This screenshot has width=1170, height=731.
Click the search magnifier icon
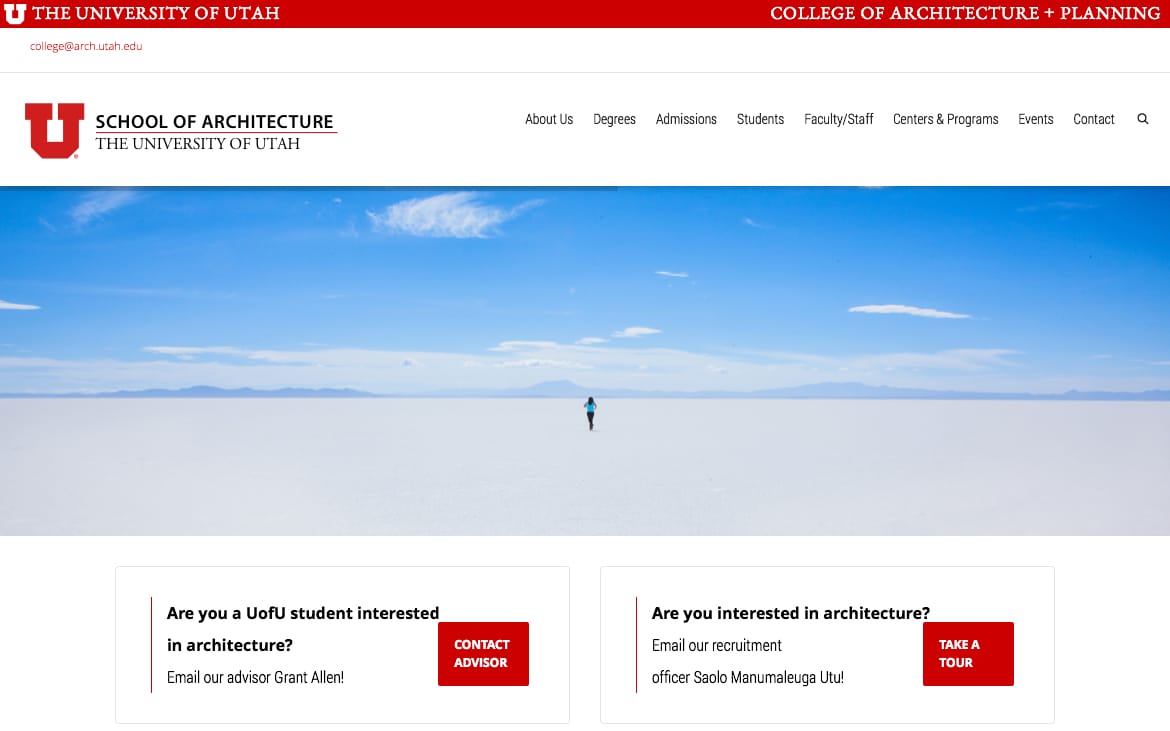[x=1142, y=119]
